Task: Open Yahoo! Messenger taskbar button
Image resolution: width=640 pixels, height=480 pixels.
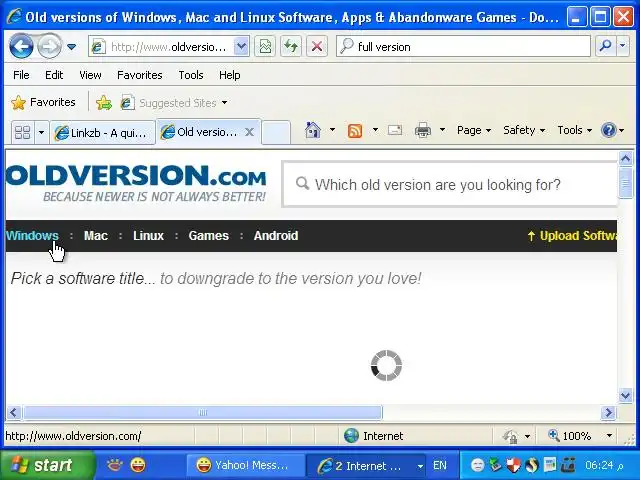Action: [x=246, y=465]
